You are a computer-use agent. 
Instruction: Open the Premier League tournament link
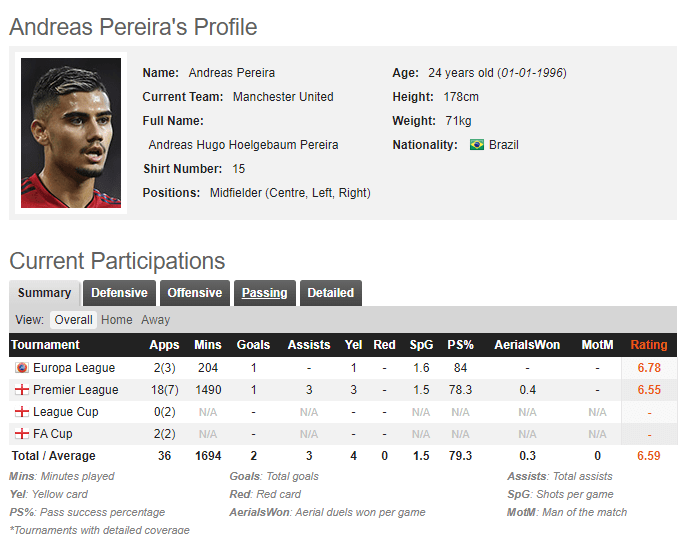(75, 390)
